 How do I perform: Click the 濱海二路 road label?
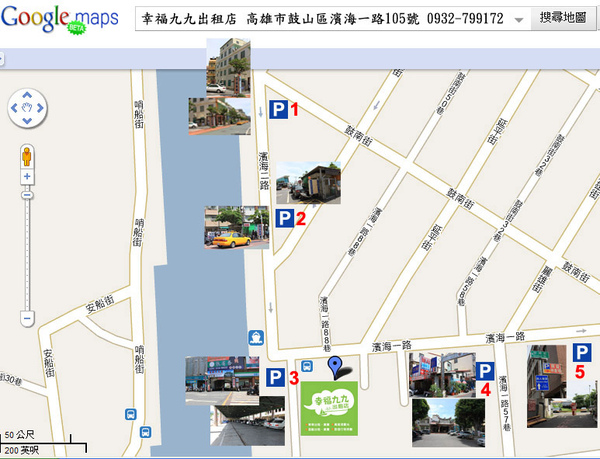coord(264,171)
